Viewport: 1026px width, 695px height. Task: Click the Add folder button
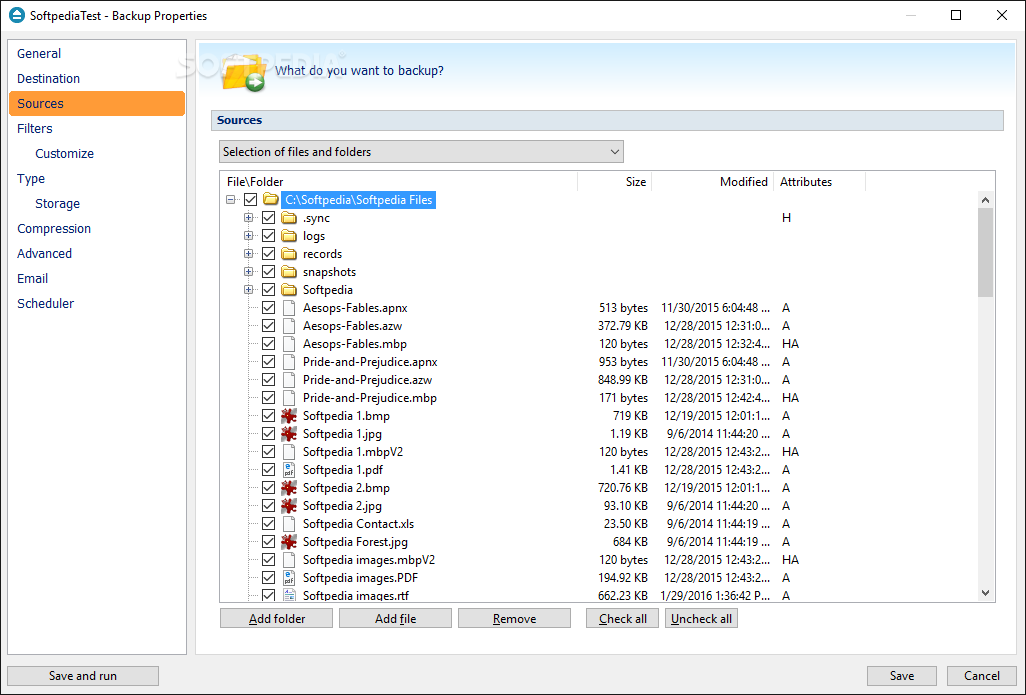[276, 618]
